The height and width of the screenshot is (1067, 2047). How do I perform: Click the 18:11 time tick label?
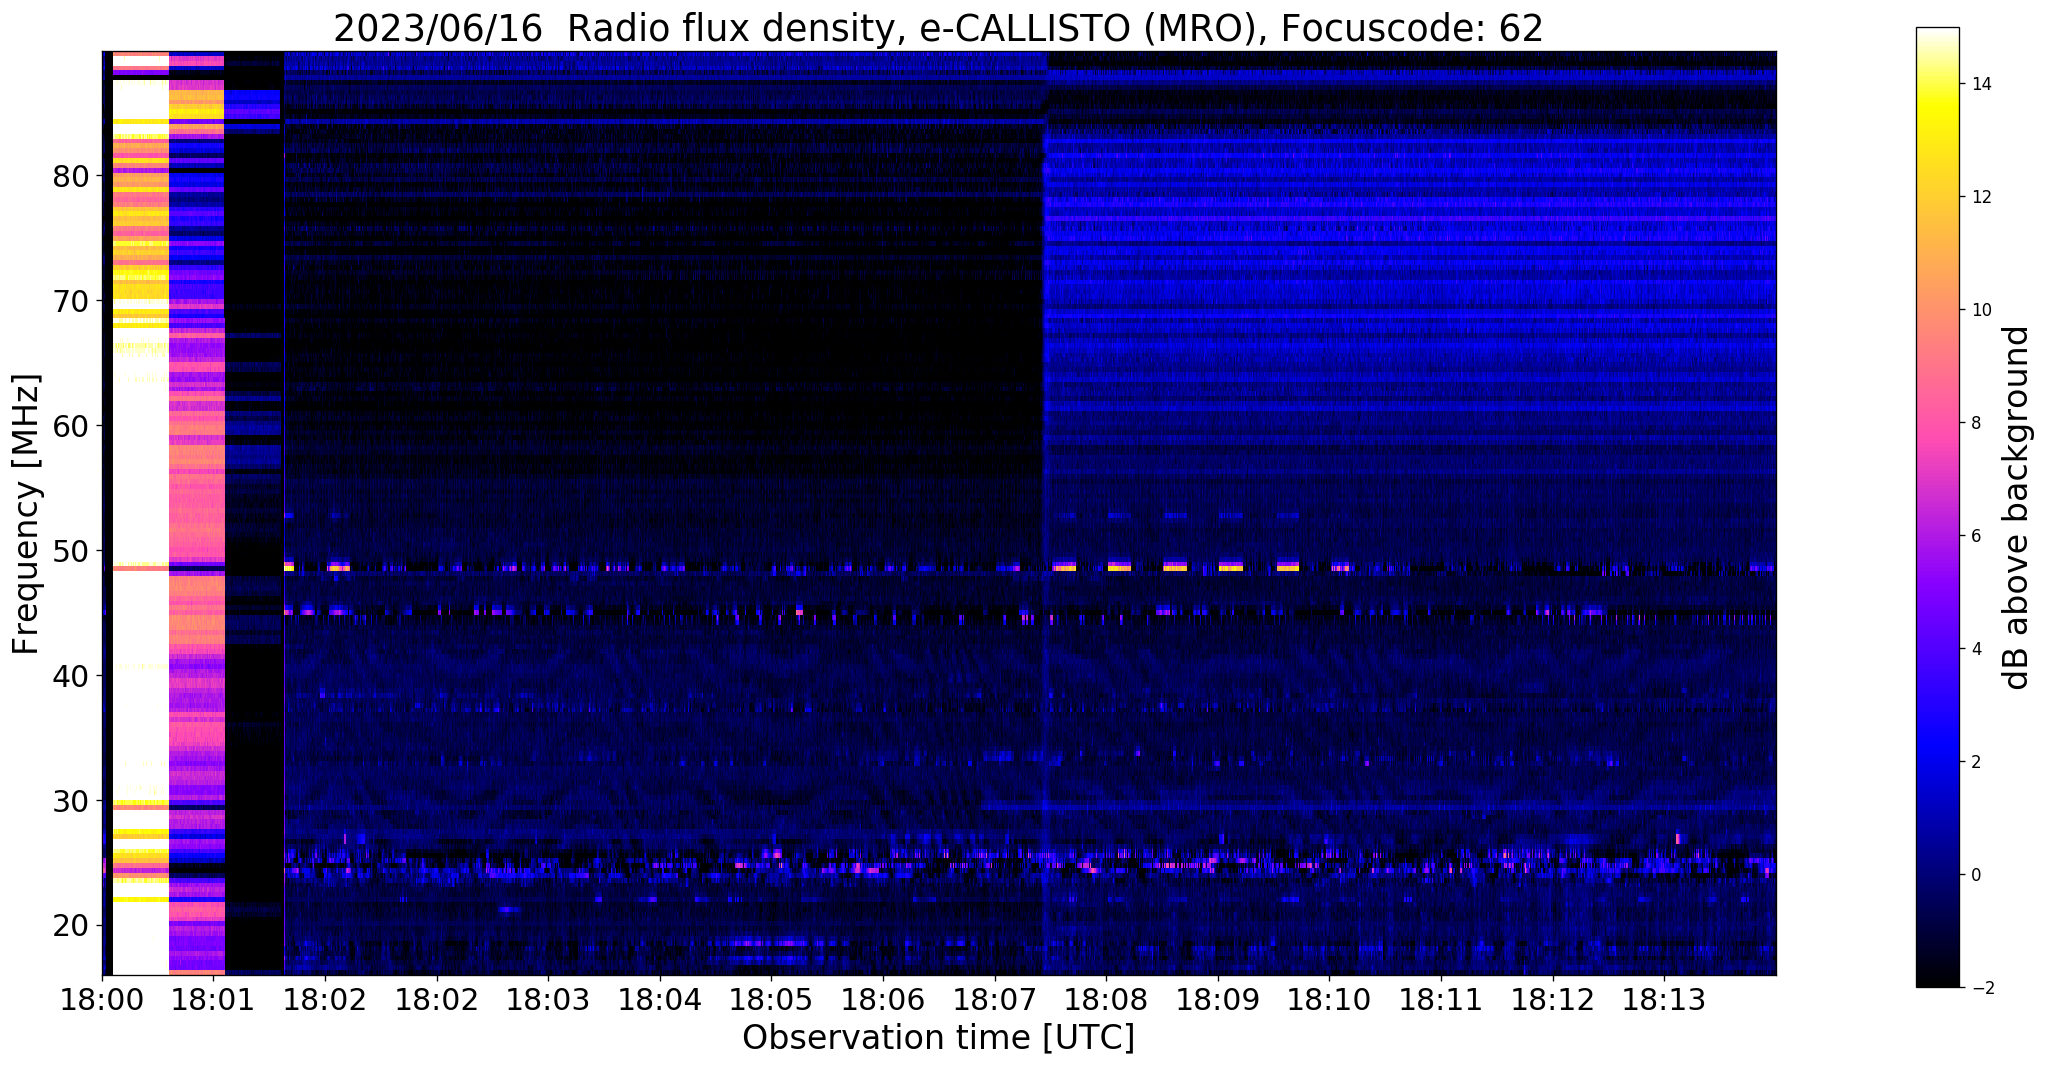click(1440, 999)
